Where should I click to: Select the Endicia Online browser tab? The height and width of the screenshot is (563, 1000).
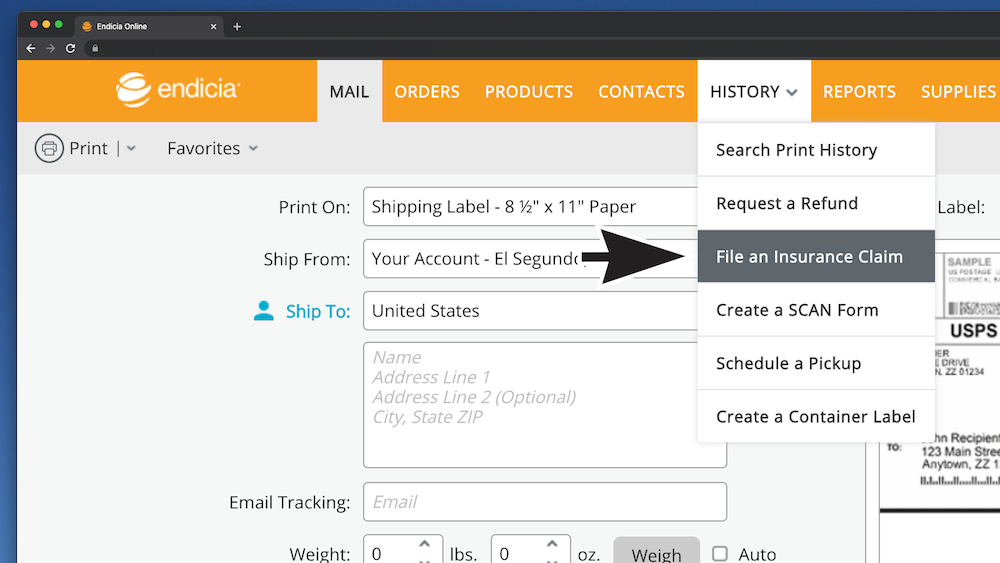149,27
